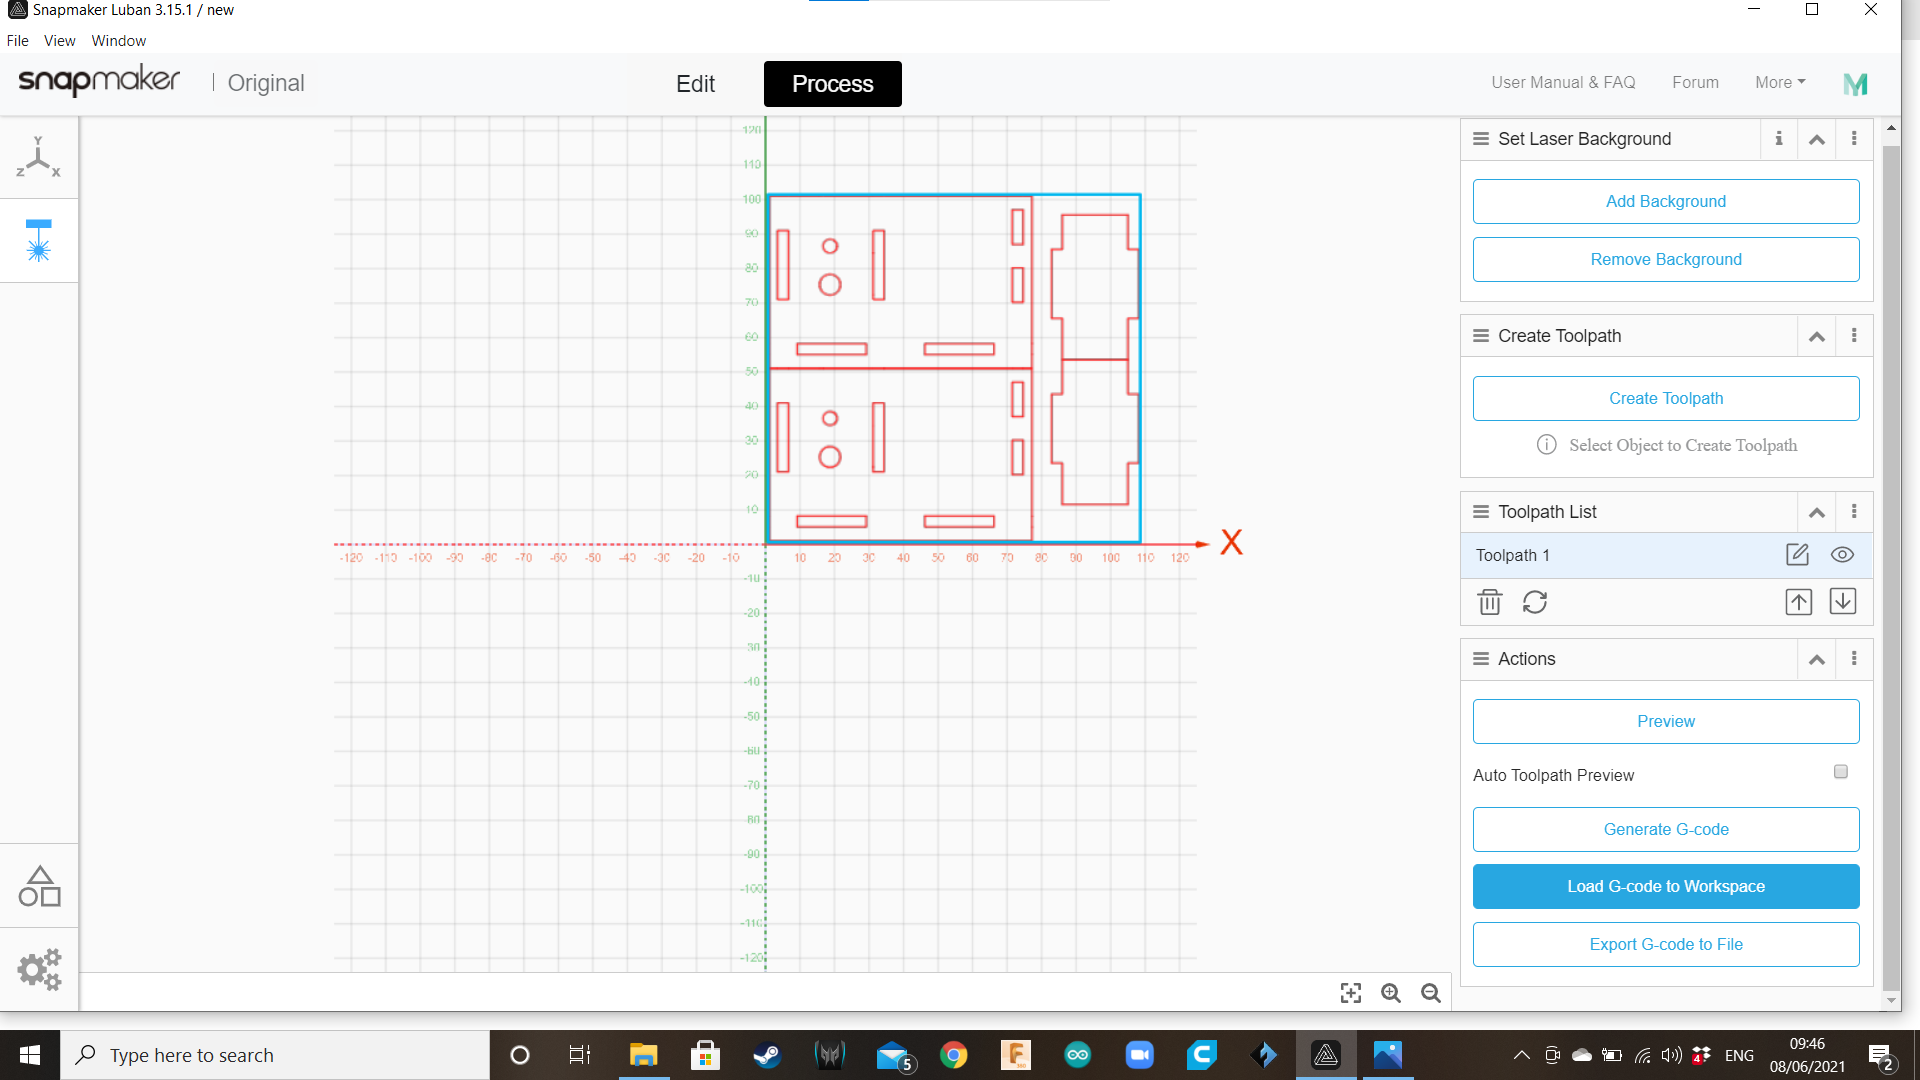Click the right panel vertical scrollbar
The height and width of the screenshot is (1080, 1920).
(1890, 560)
